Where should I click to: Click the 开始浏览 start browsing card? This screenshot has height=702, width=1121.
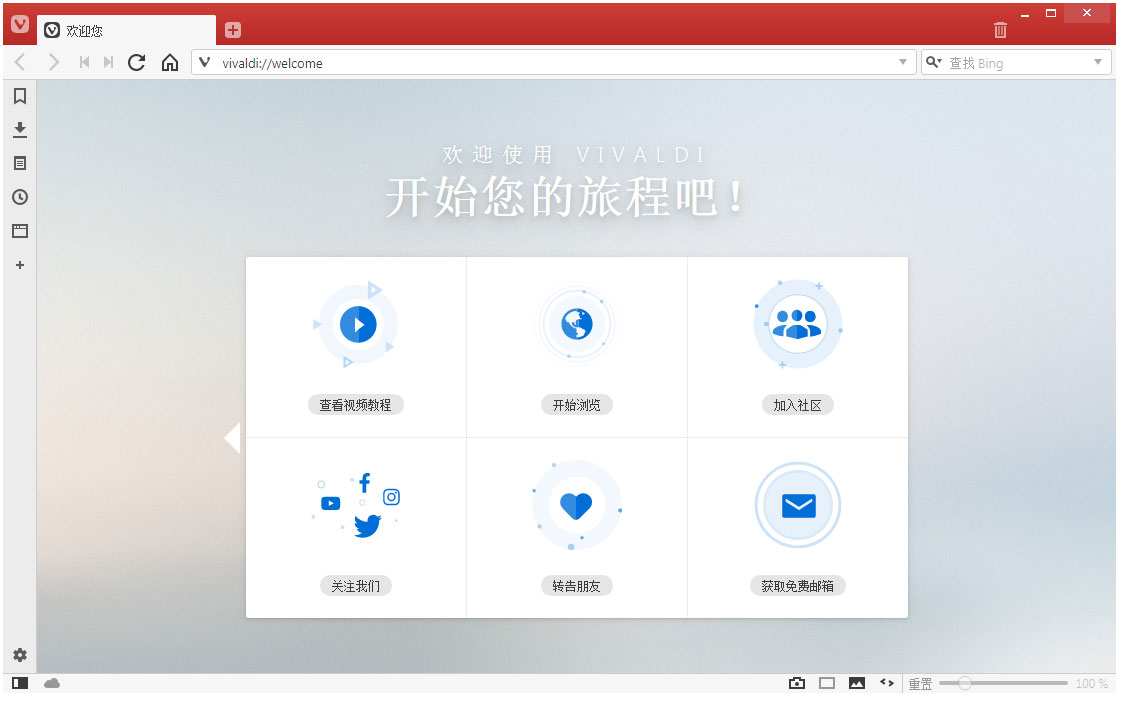click(576, 345)
